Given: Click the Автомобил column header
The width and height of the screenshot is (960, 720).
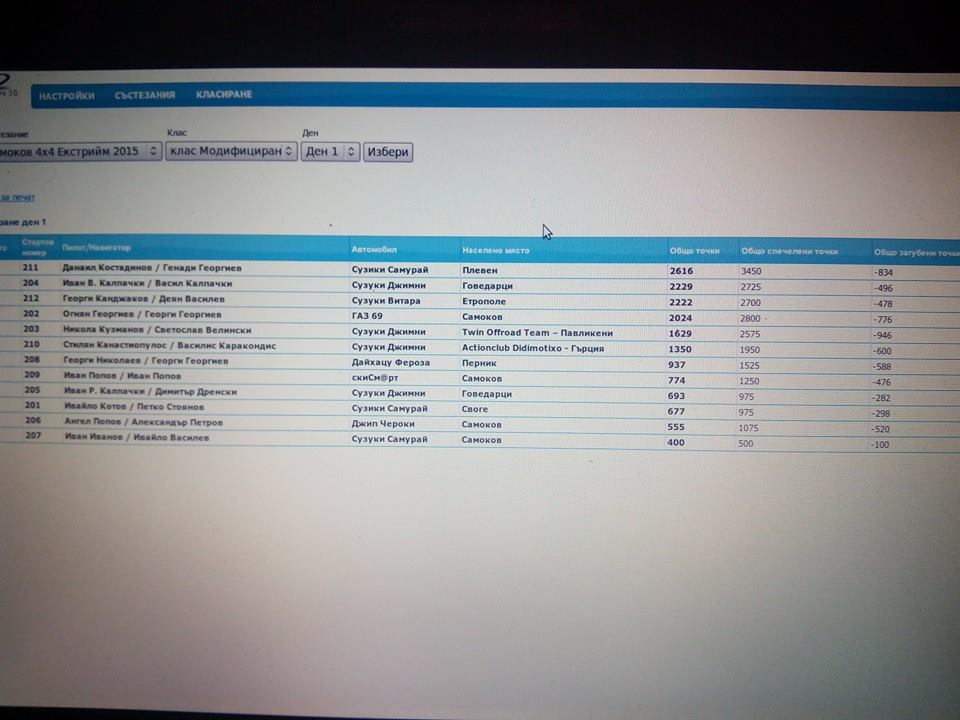Looking at the screenshot, I should click(x=374, y=249).
